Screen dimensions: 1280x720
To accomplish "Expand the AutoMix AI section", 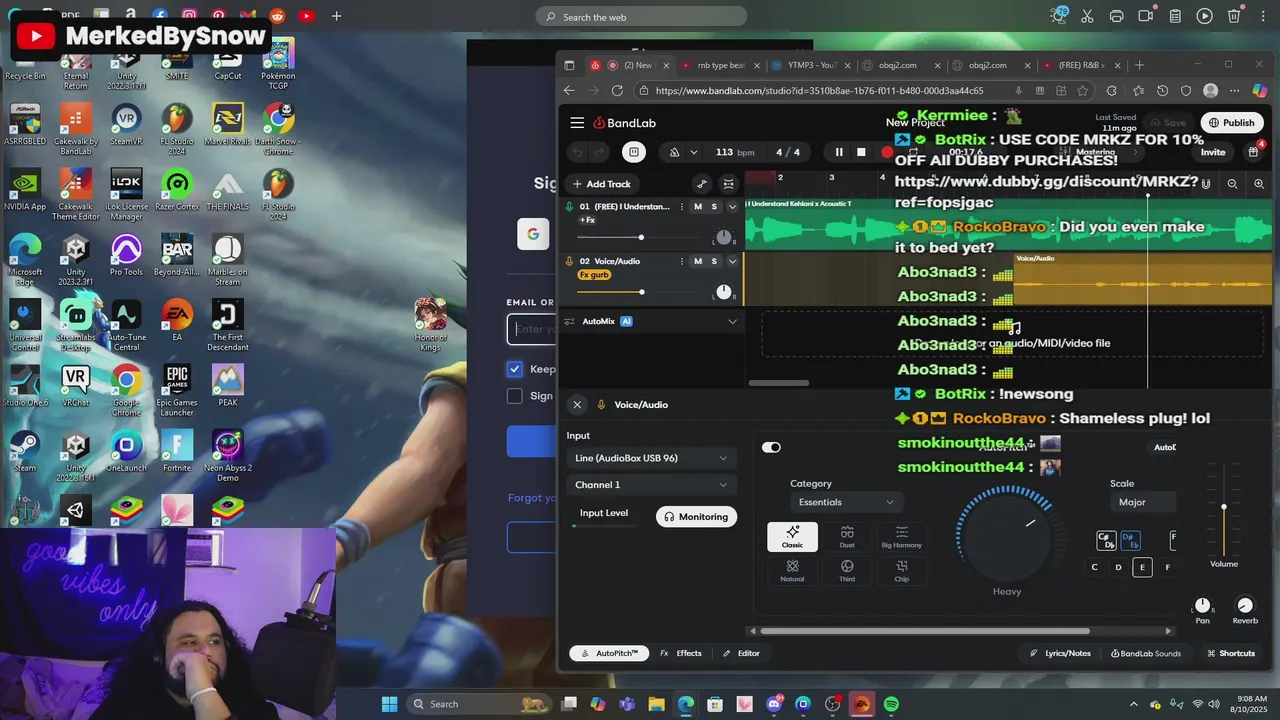I will pos(732,321).
